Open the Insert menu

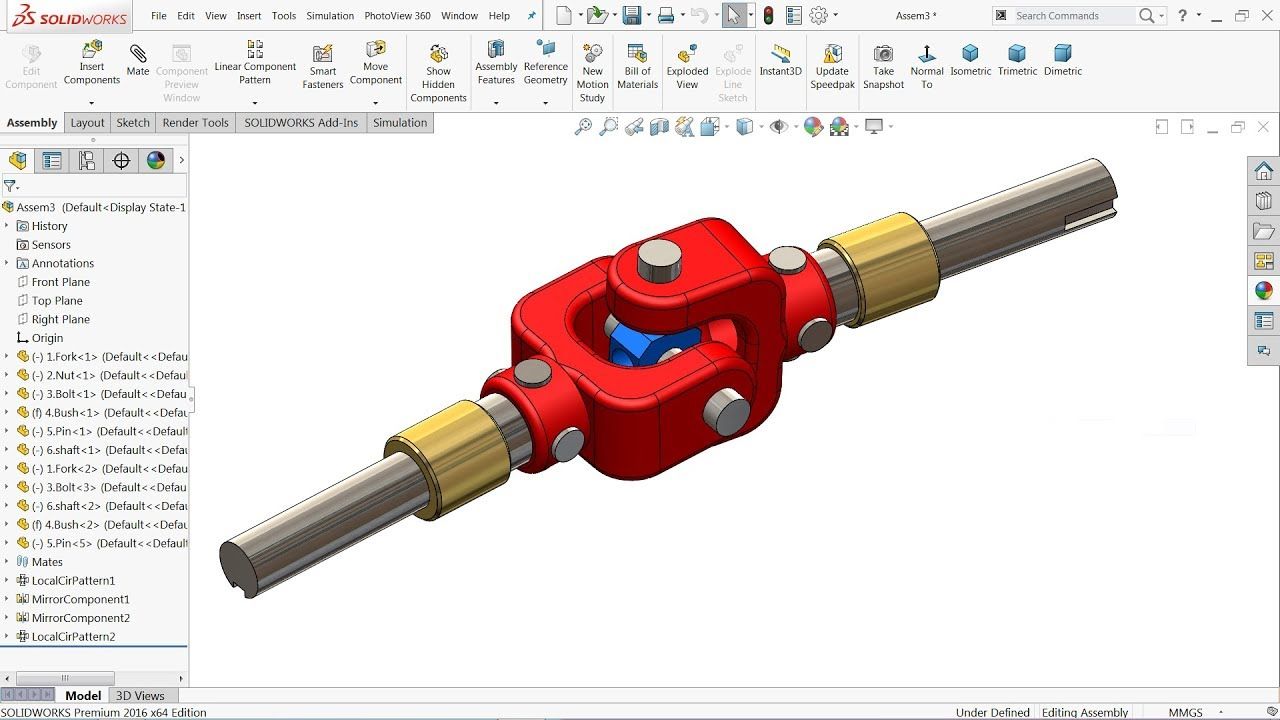(x=249, y=16)
